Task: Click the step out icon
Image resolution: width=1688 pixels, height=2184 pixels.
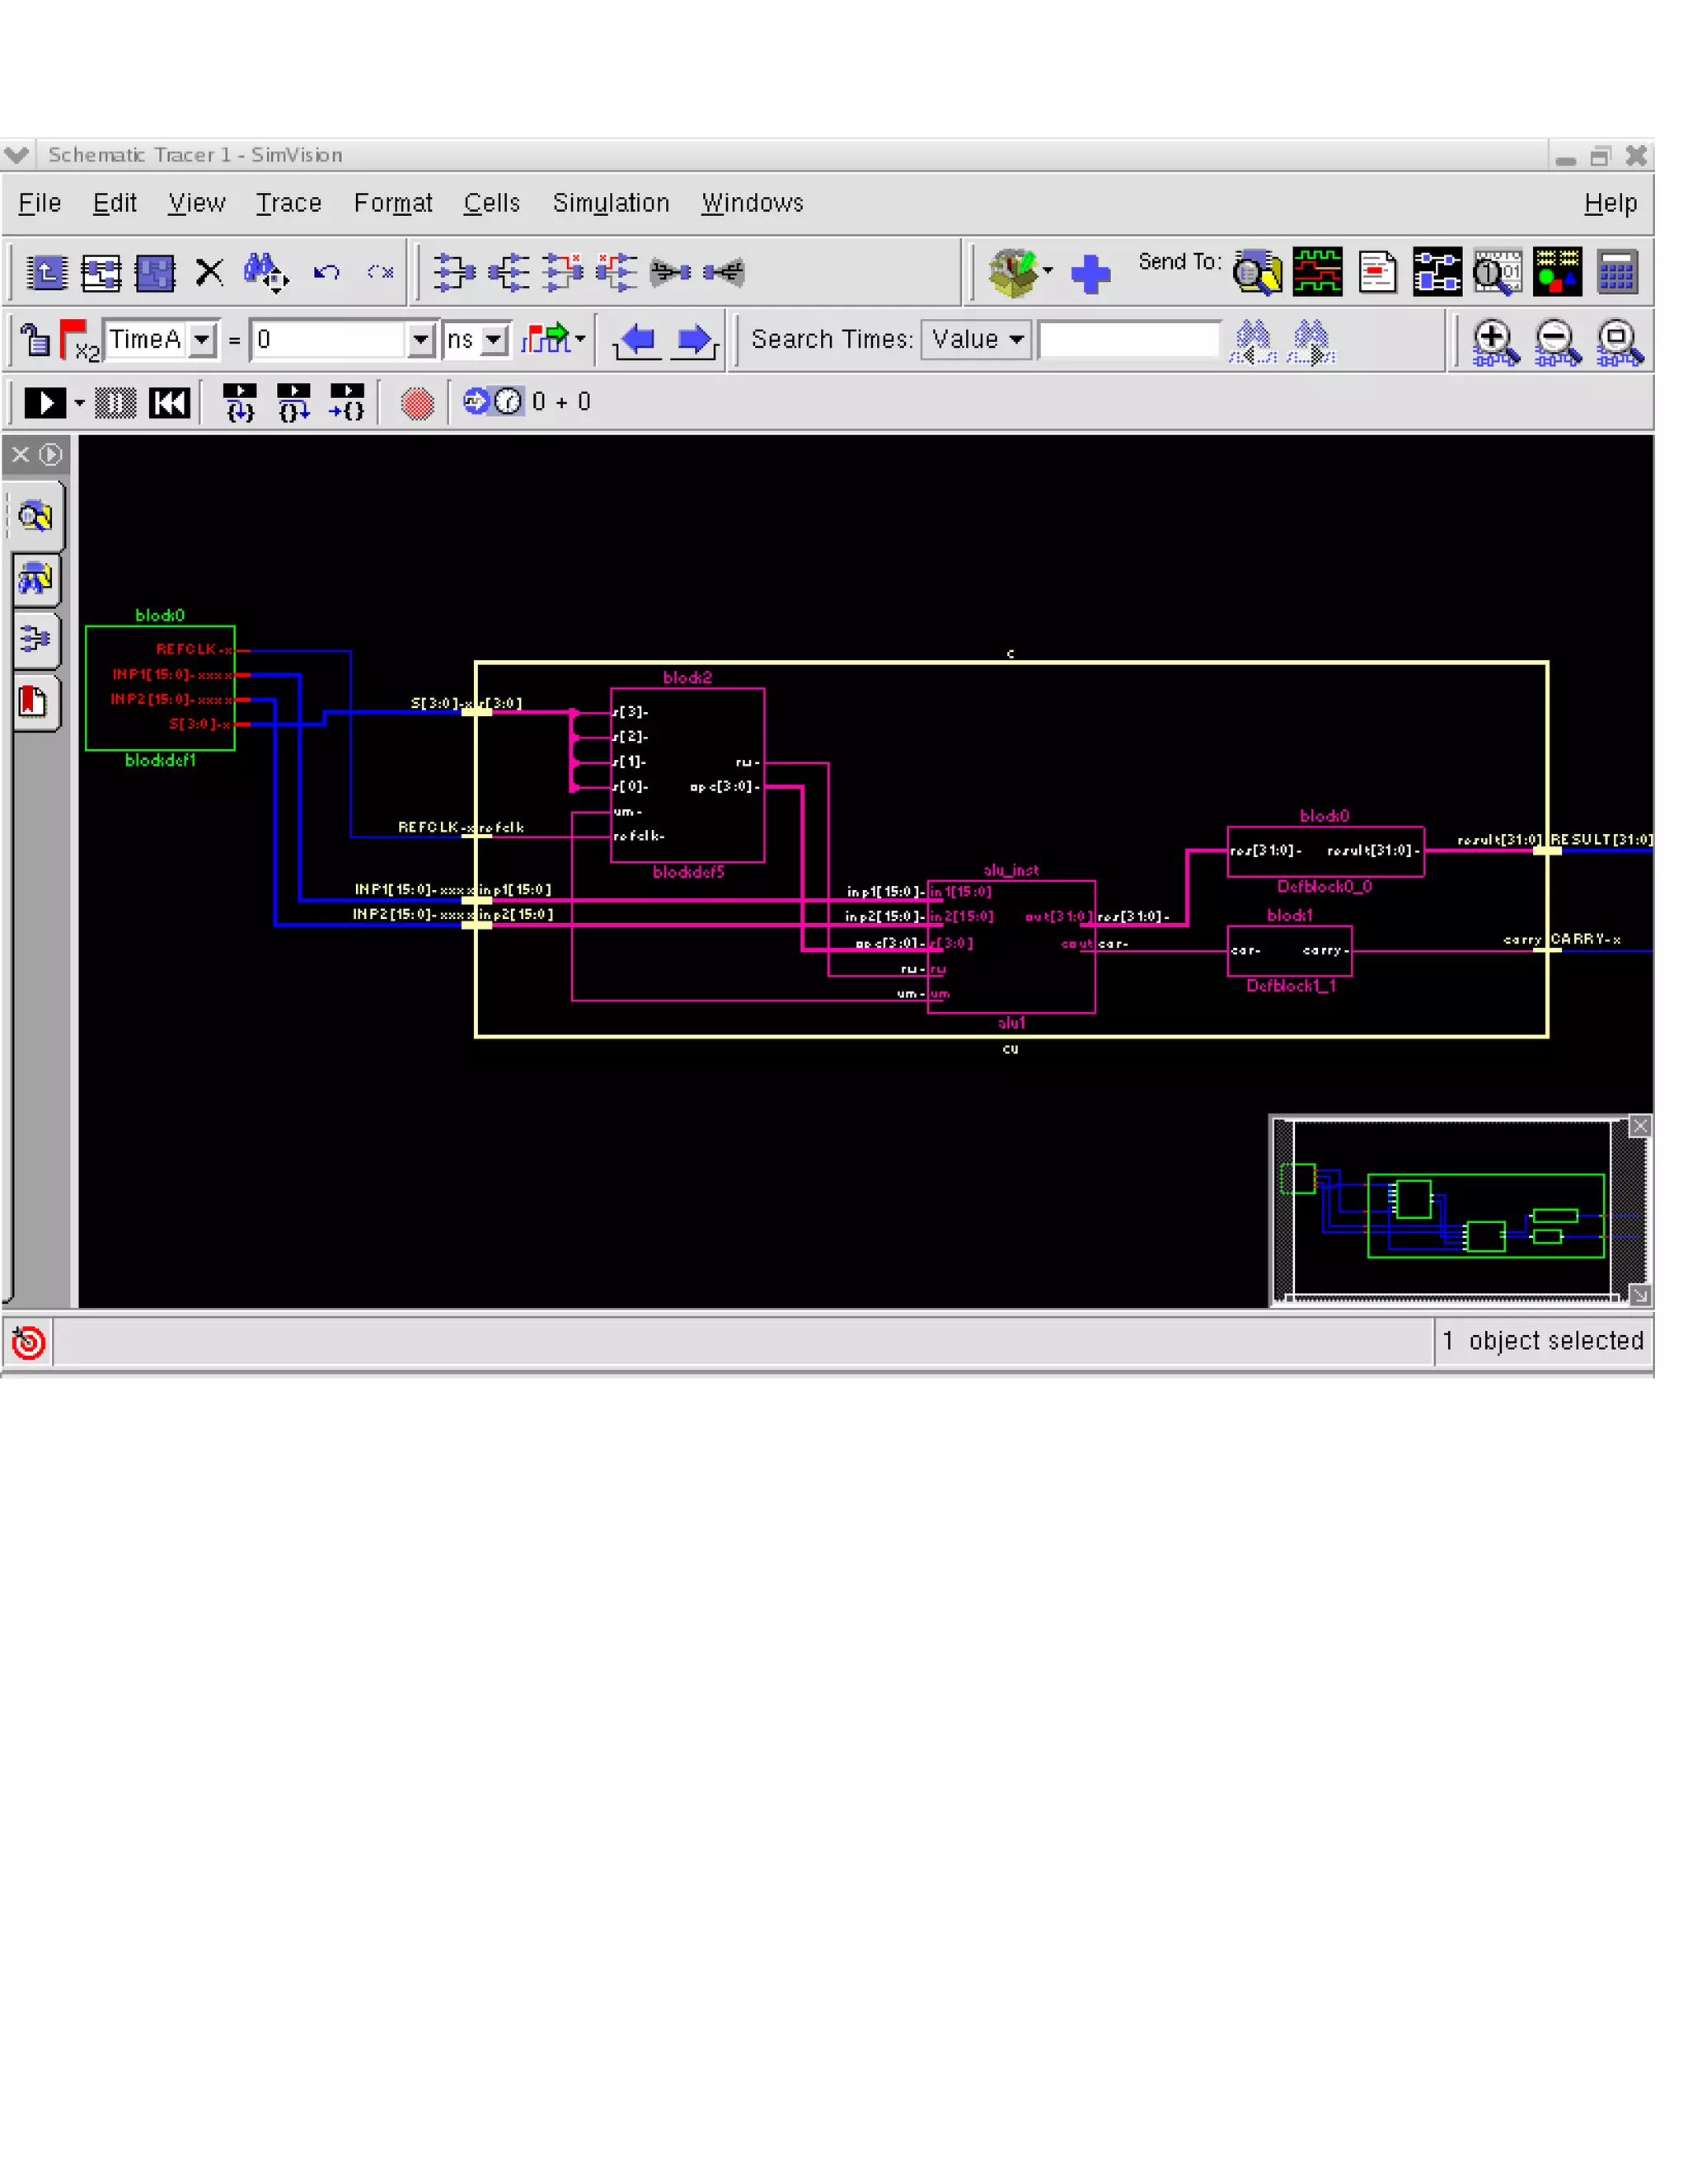Action: [x=347, y=402]
